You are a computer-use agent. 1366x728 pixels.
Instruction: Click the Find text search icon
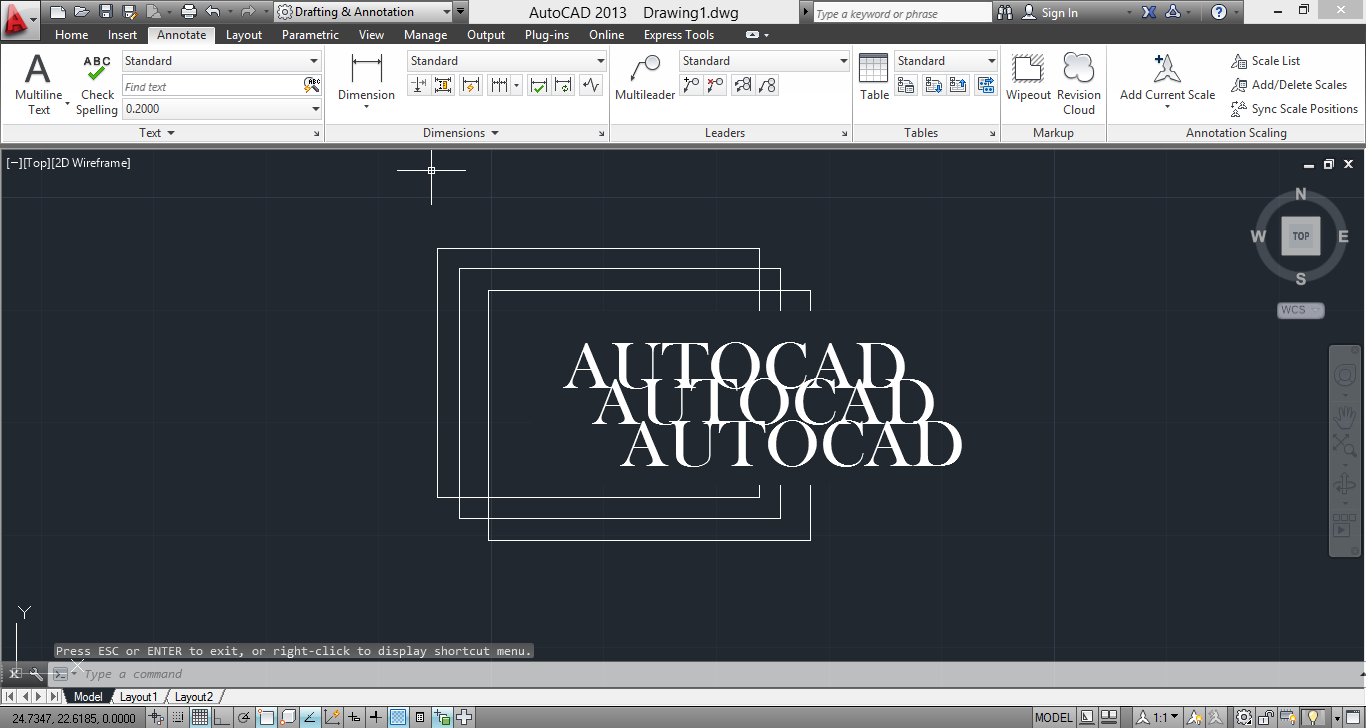[x=312, y=86]
